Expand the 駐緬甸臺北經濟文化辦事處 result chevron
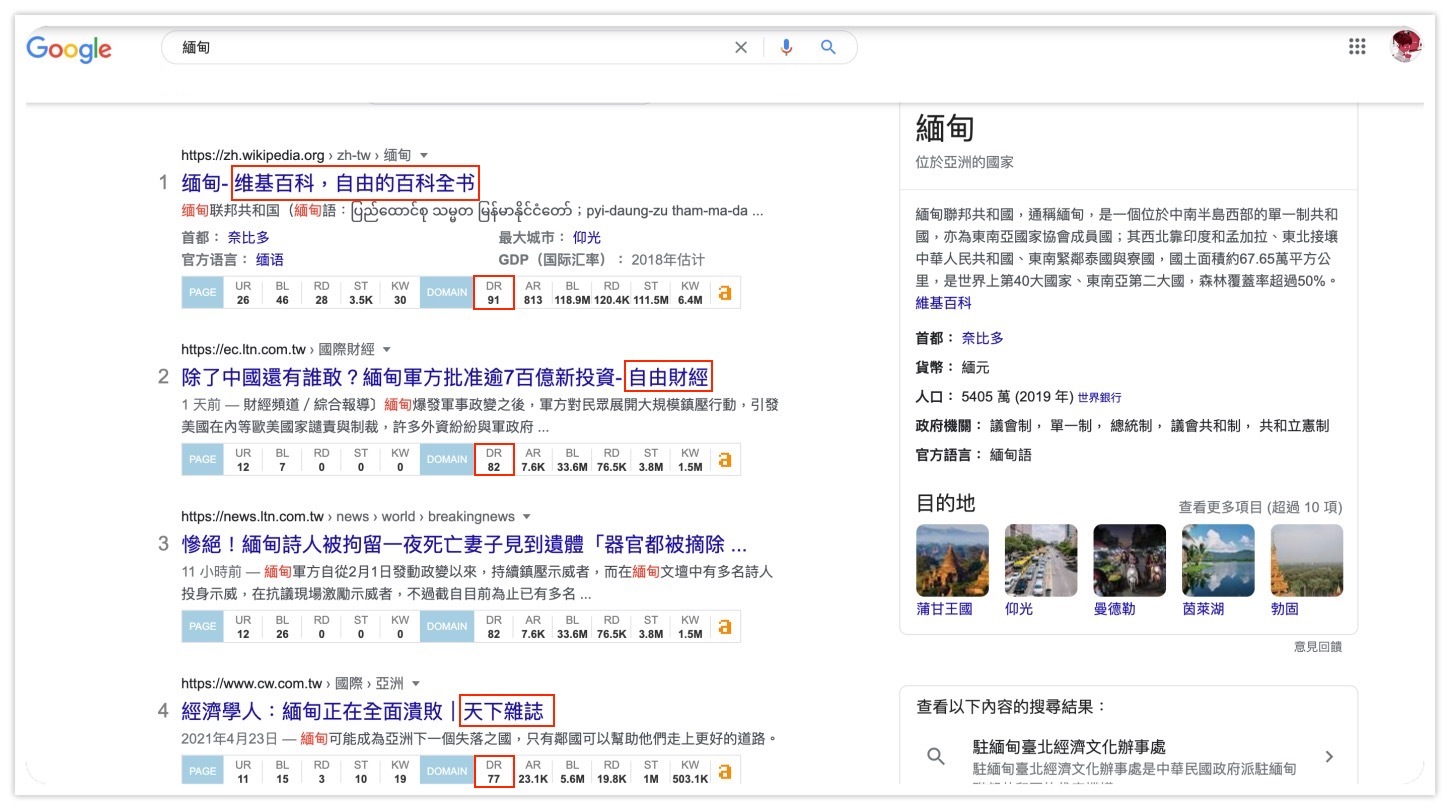Viewport: 1450px width, 810px height. point(1330,757)
